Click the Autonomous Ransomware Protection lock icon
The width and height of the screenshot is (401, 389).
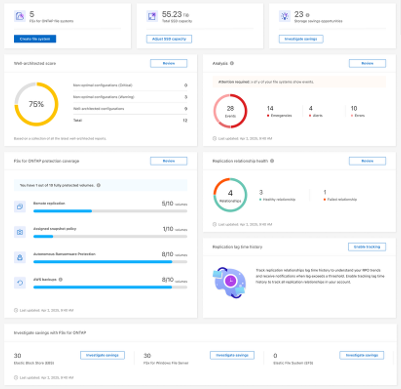[20, 257]
